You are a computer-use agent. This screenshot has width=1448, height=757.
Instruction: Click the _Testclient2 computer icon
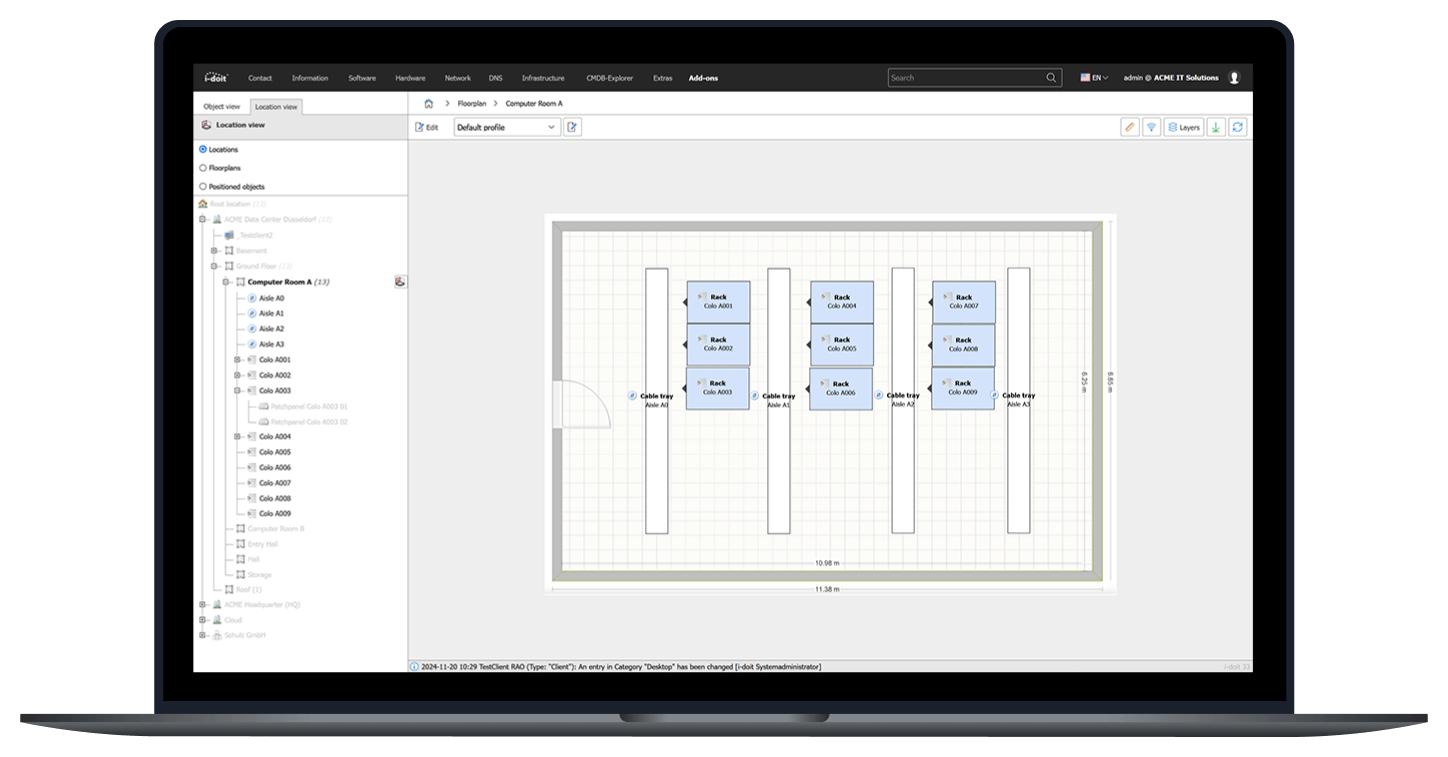coord(229,235)
